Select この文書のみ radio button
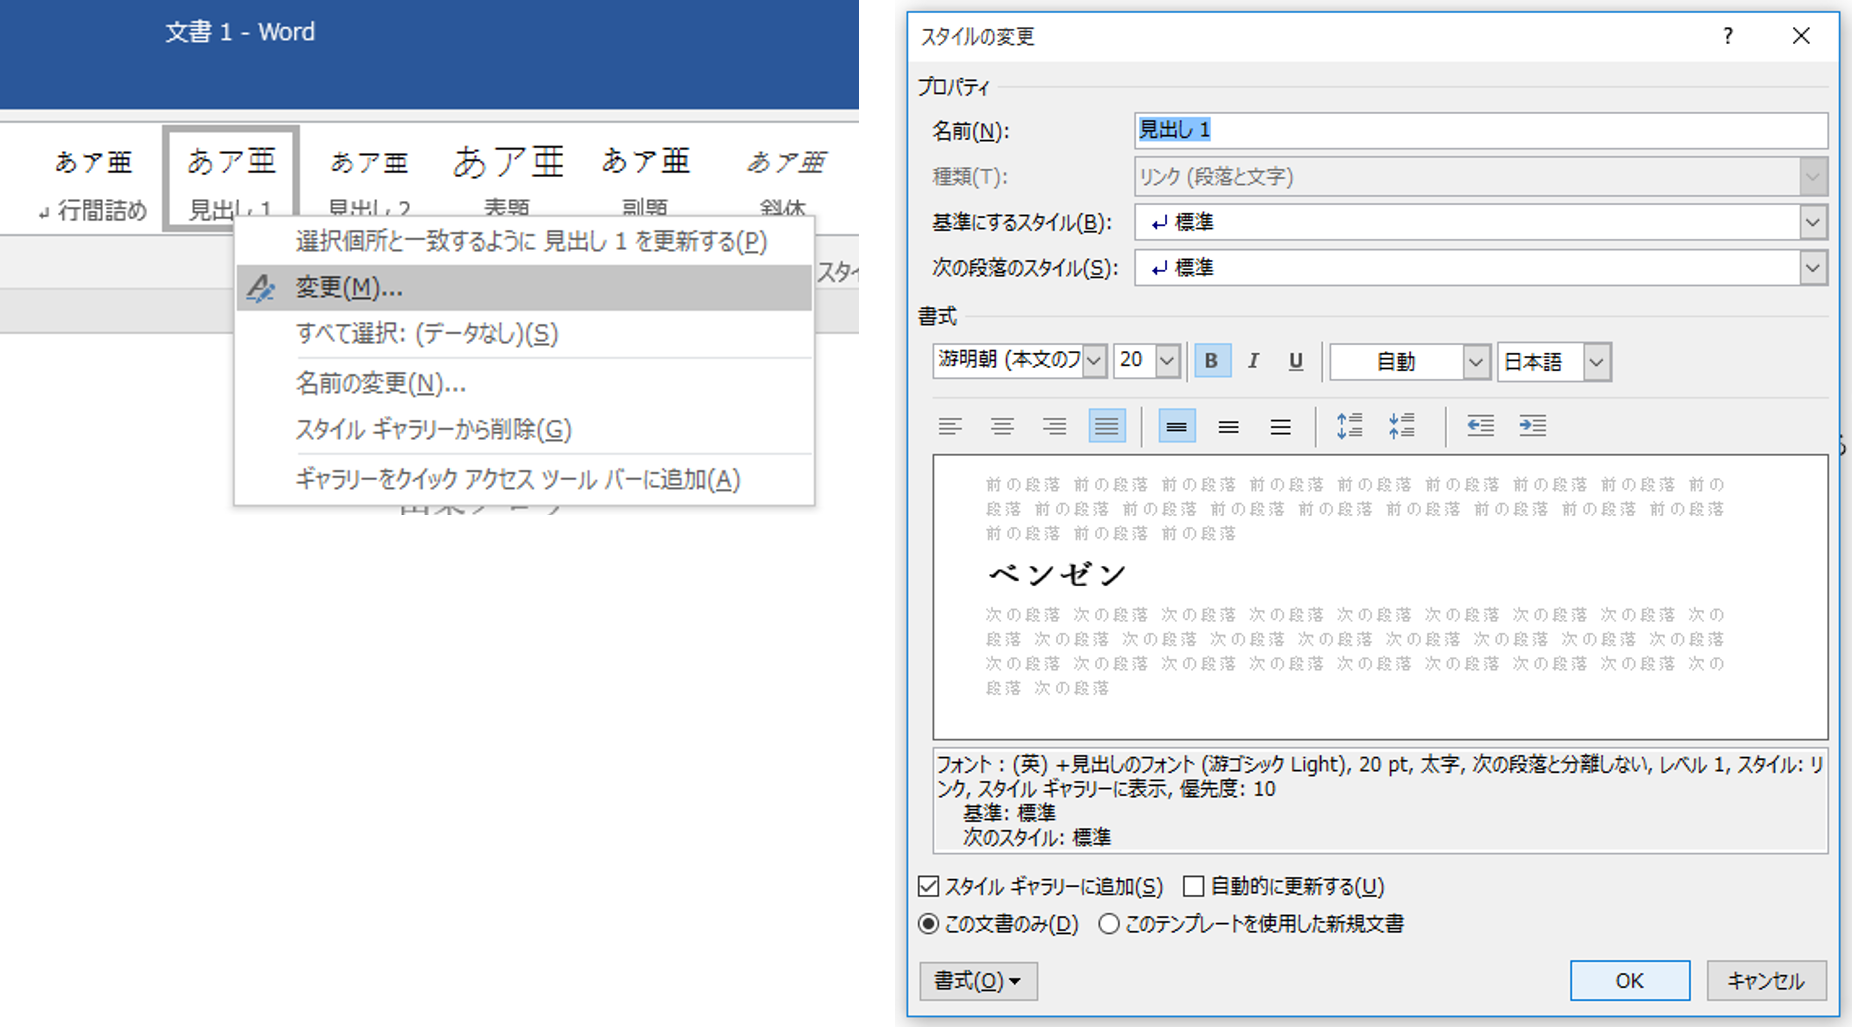 929,924
